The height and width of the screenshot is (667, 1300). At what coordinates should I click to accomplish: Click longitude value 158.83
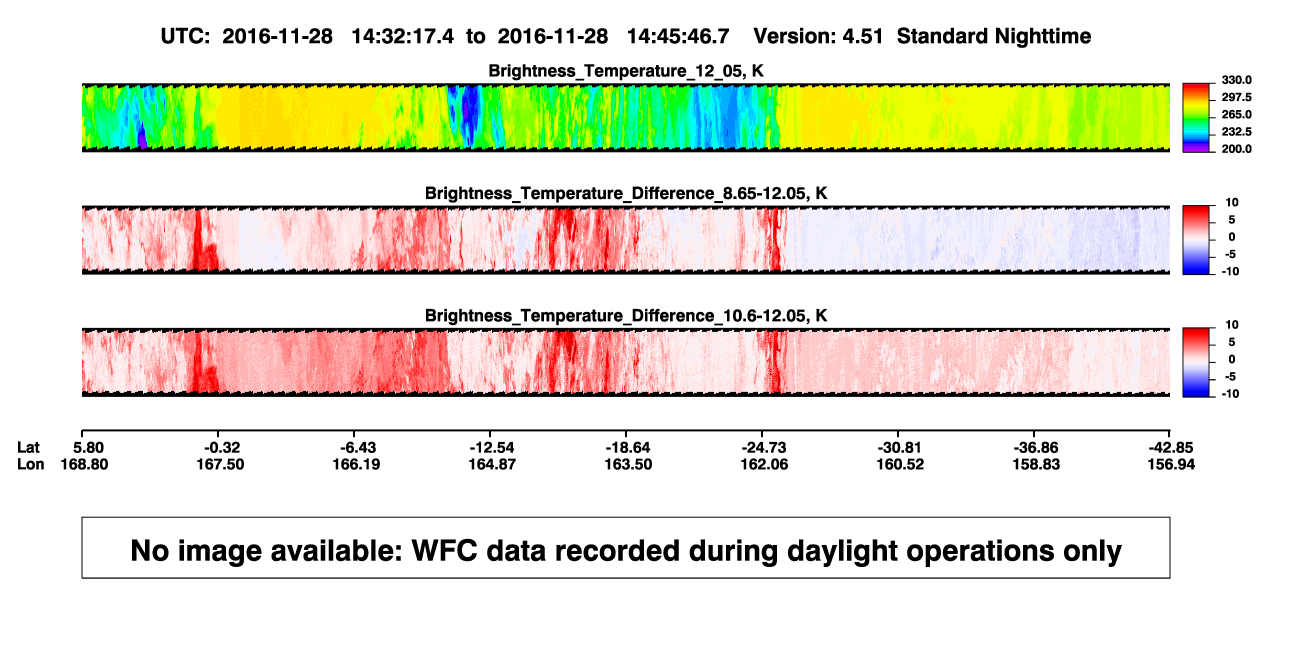tap(1036, 464)
